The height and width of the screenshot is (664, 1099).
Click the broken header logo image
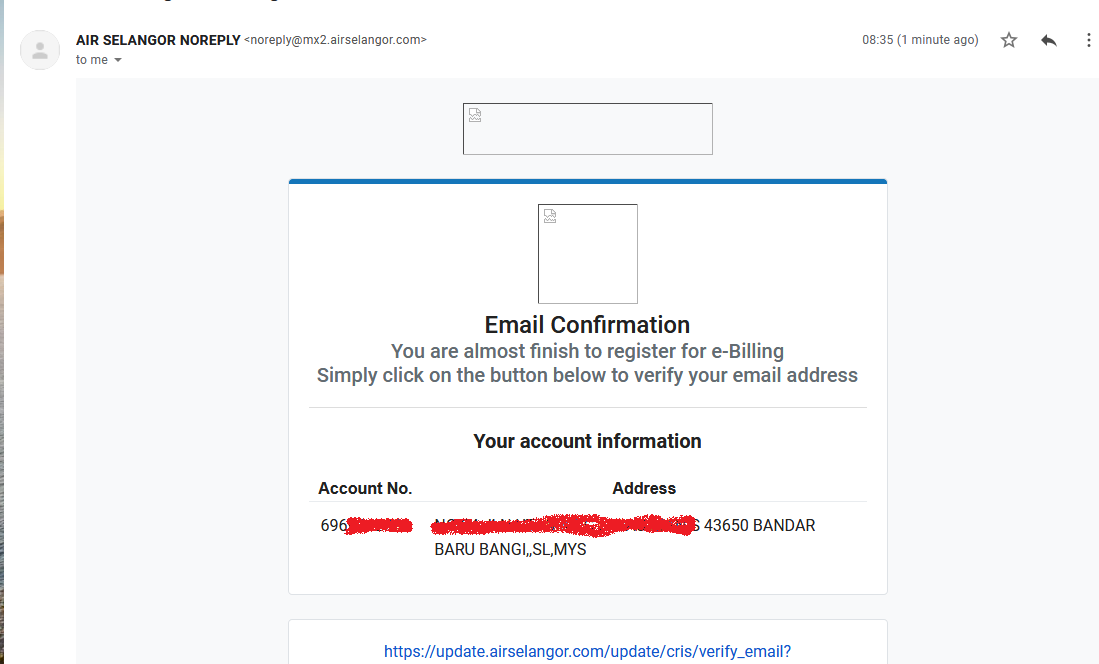(x=587, y=129)
